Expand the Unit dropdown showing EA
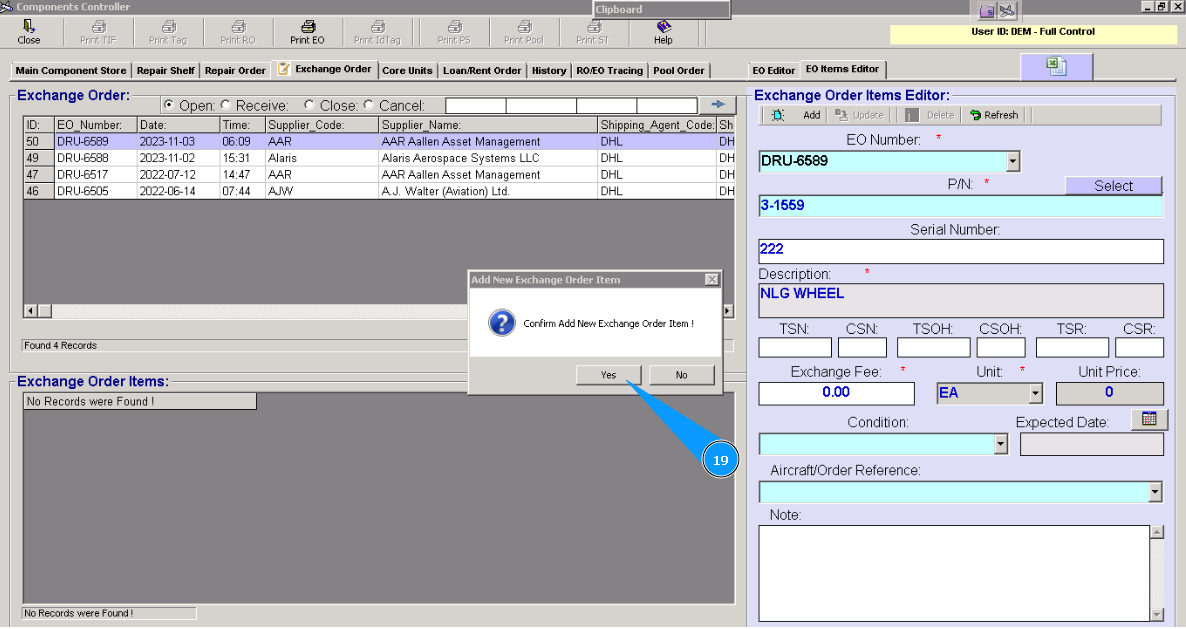 (1035, 394)
